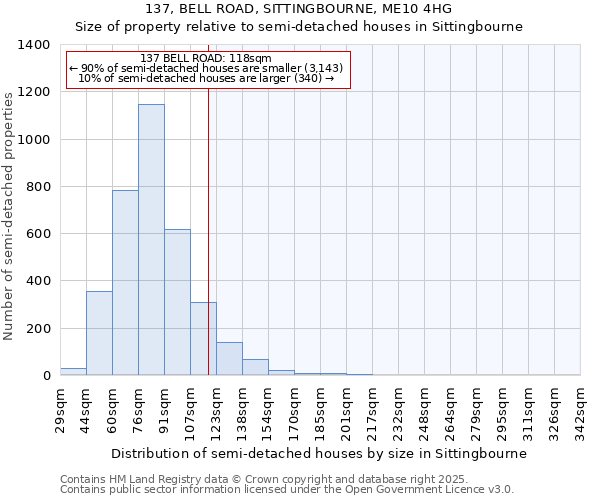
Task: Click the 342sqm tick label on x-axis
Action: point(581,410)
